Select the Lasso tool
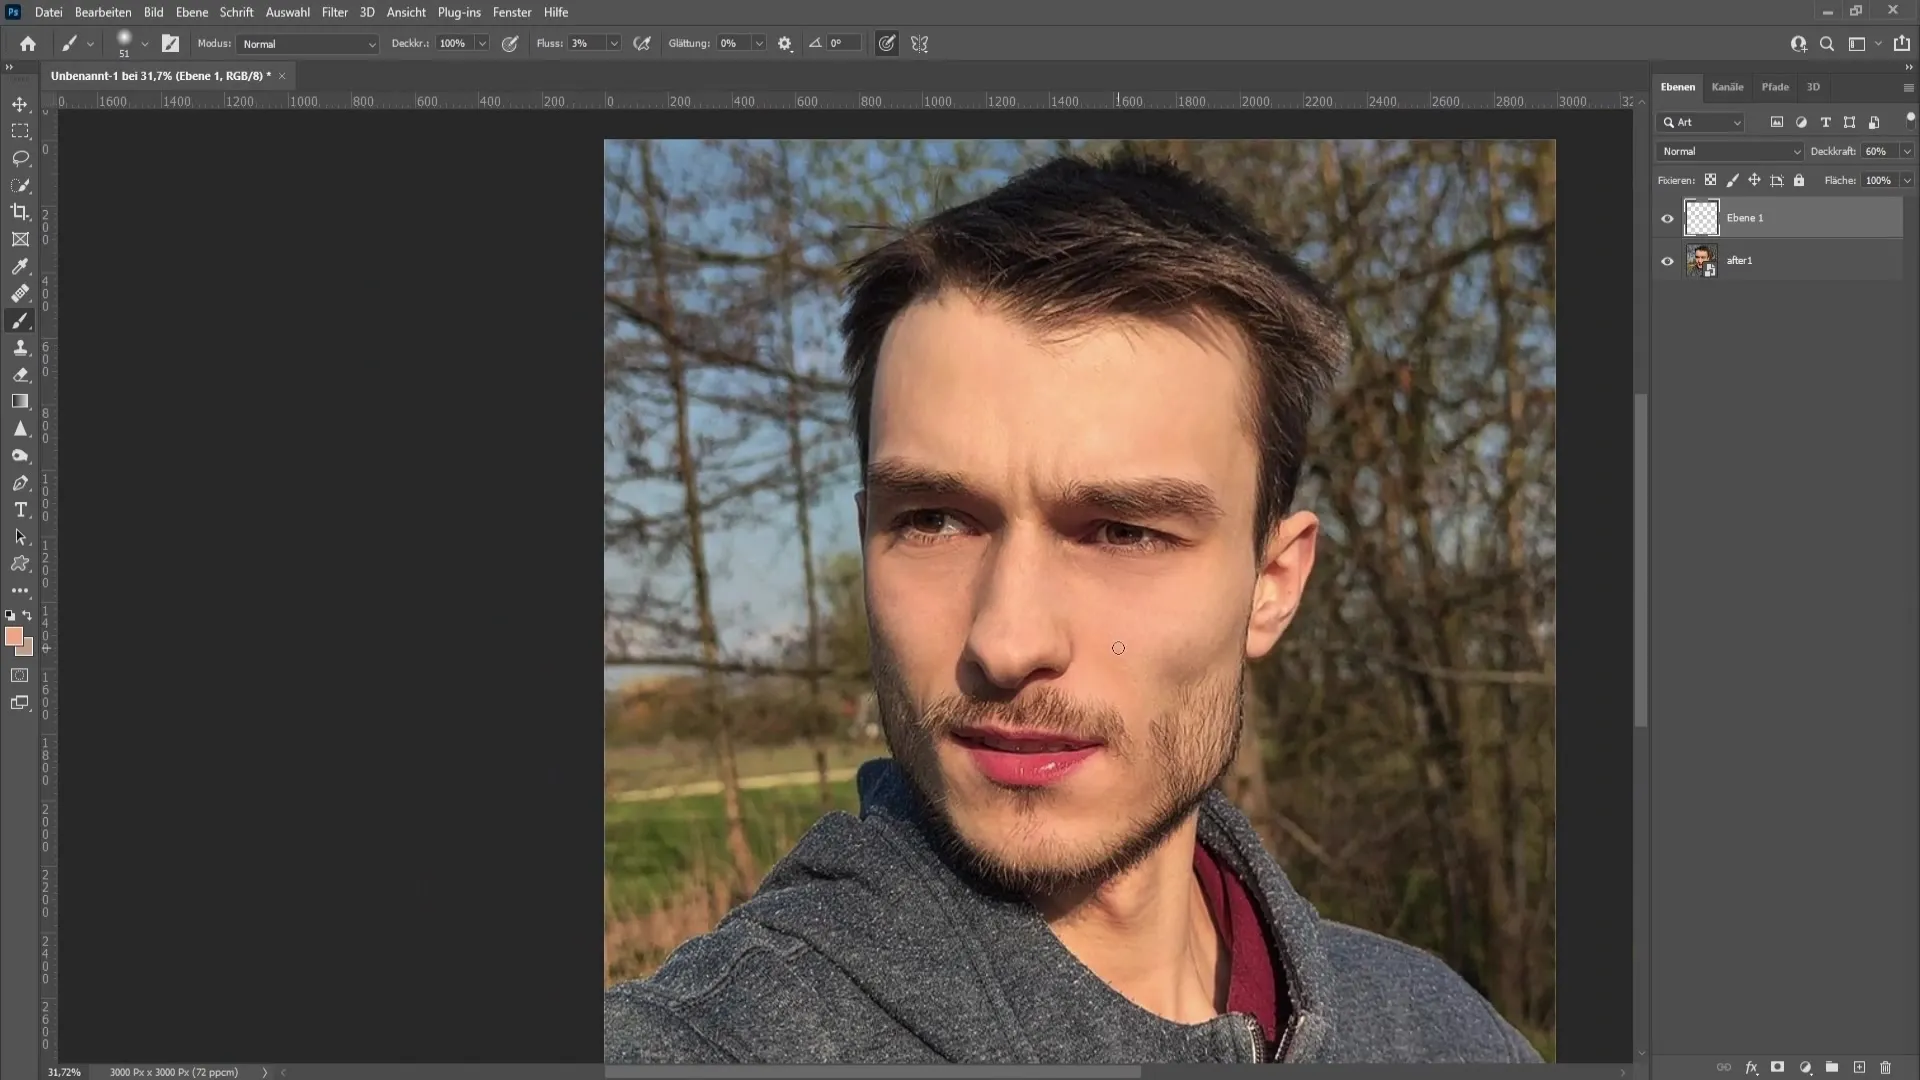This screenshot has height=1080, width=1920. (x=20, y=157)
